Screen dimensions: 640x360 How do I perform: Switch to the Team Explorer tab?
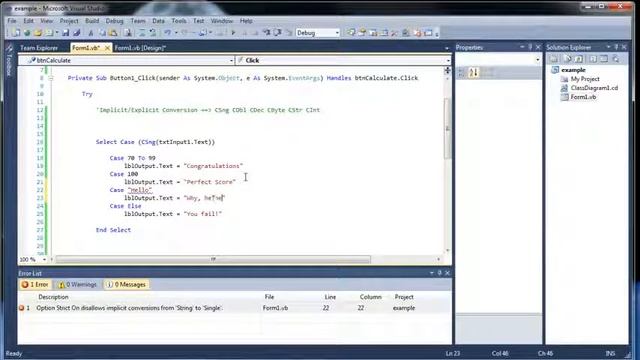(x=39, y=48)
